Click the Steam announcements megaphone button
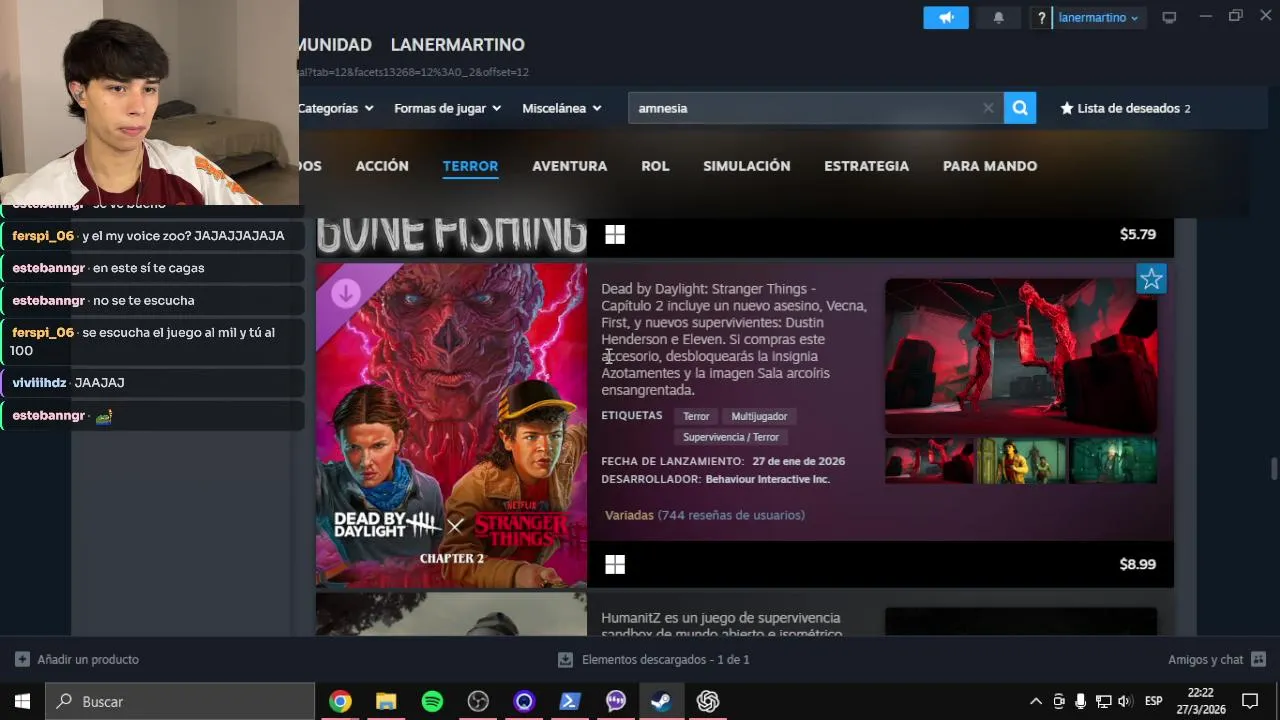Screen dimensions: 1280x720 pos(946,18)
